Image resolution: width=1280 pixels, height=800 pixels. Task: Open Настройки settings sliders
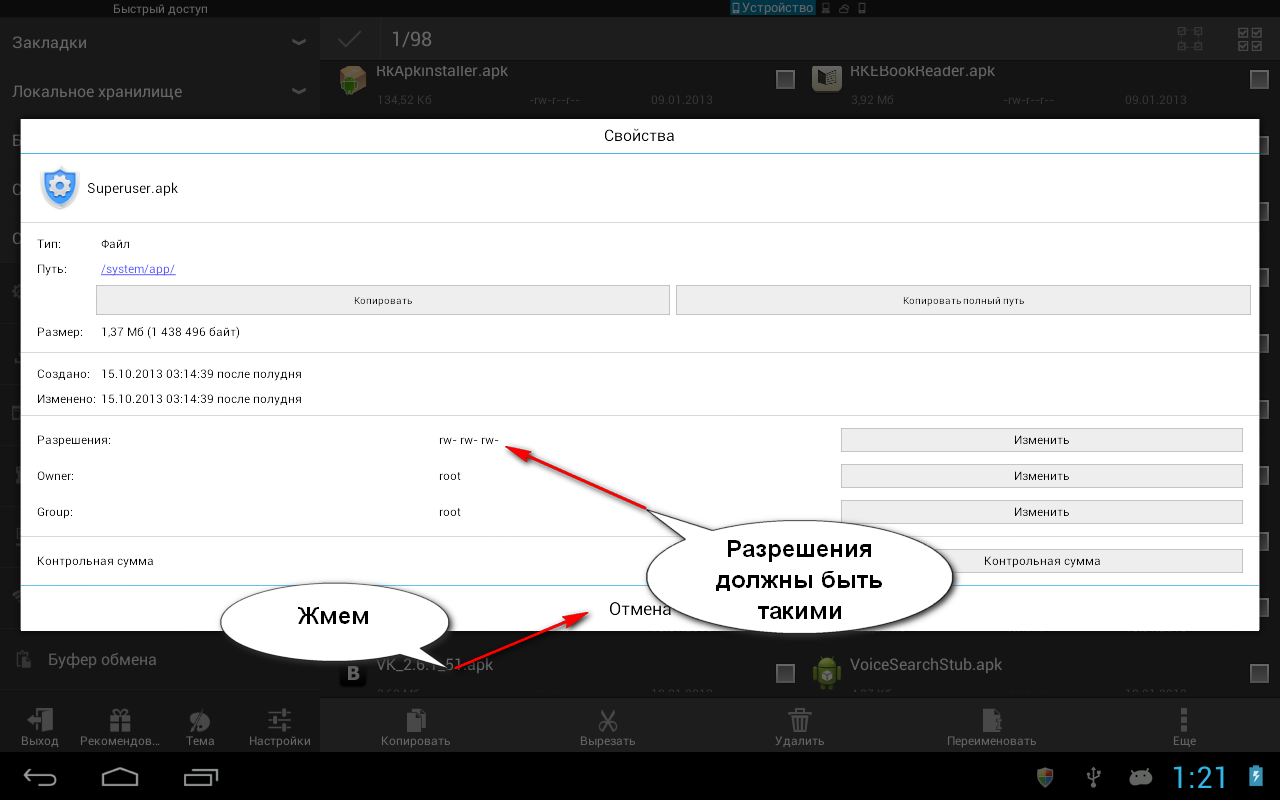click(x=279, y=721)
